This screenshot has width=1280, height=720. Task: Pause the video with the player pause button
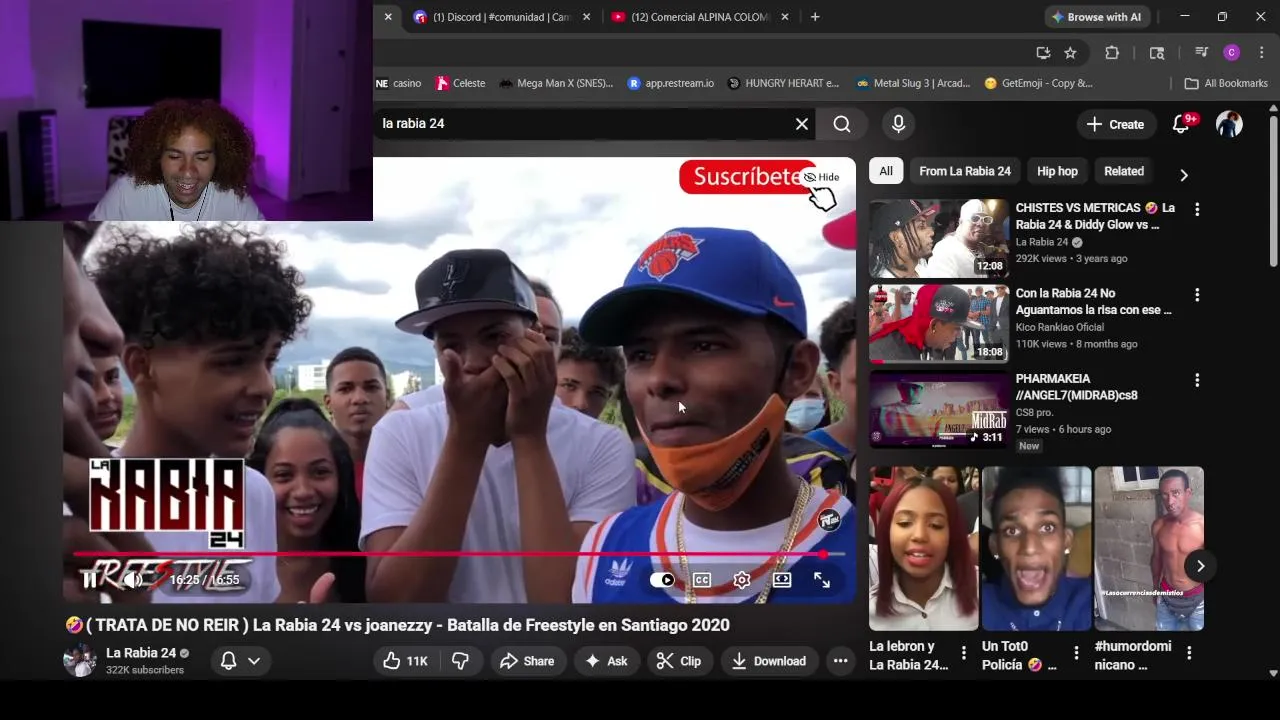(90, 580)
